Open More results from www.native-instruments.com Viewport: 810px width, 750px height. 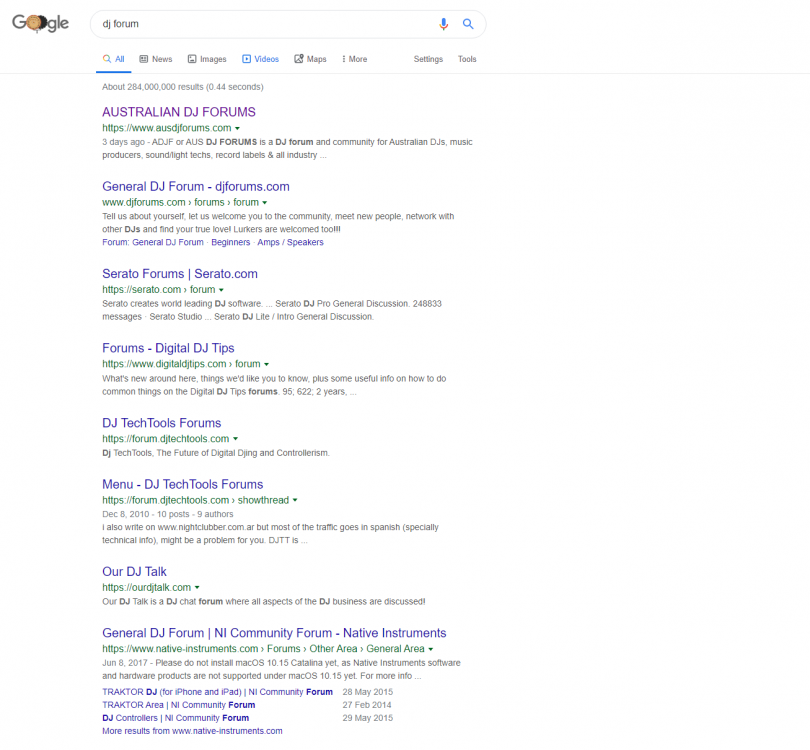tap(192, 731)
